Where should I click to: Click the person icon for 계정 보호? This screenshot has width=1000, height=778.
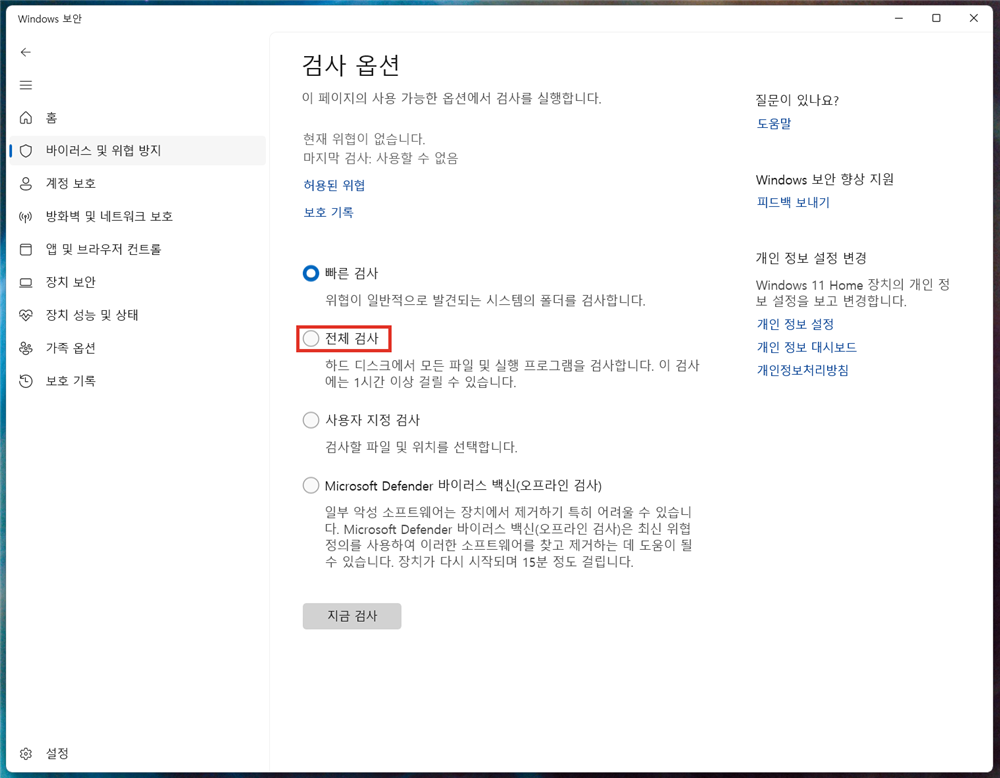tap(26, 184)
